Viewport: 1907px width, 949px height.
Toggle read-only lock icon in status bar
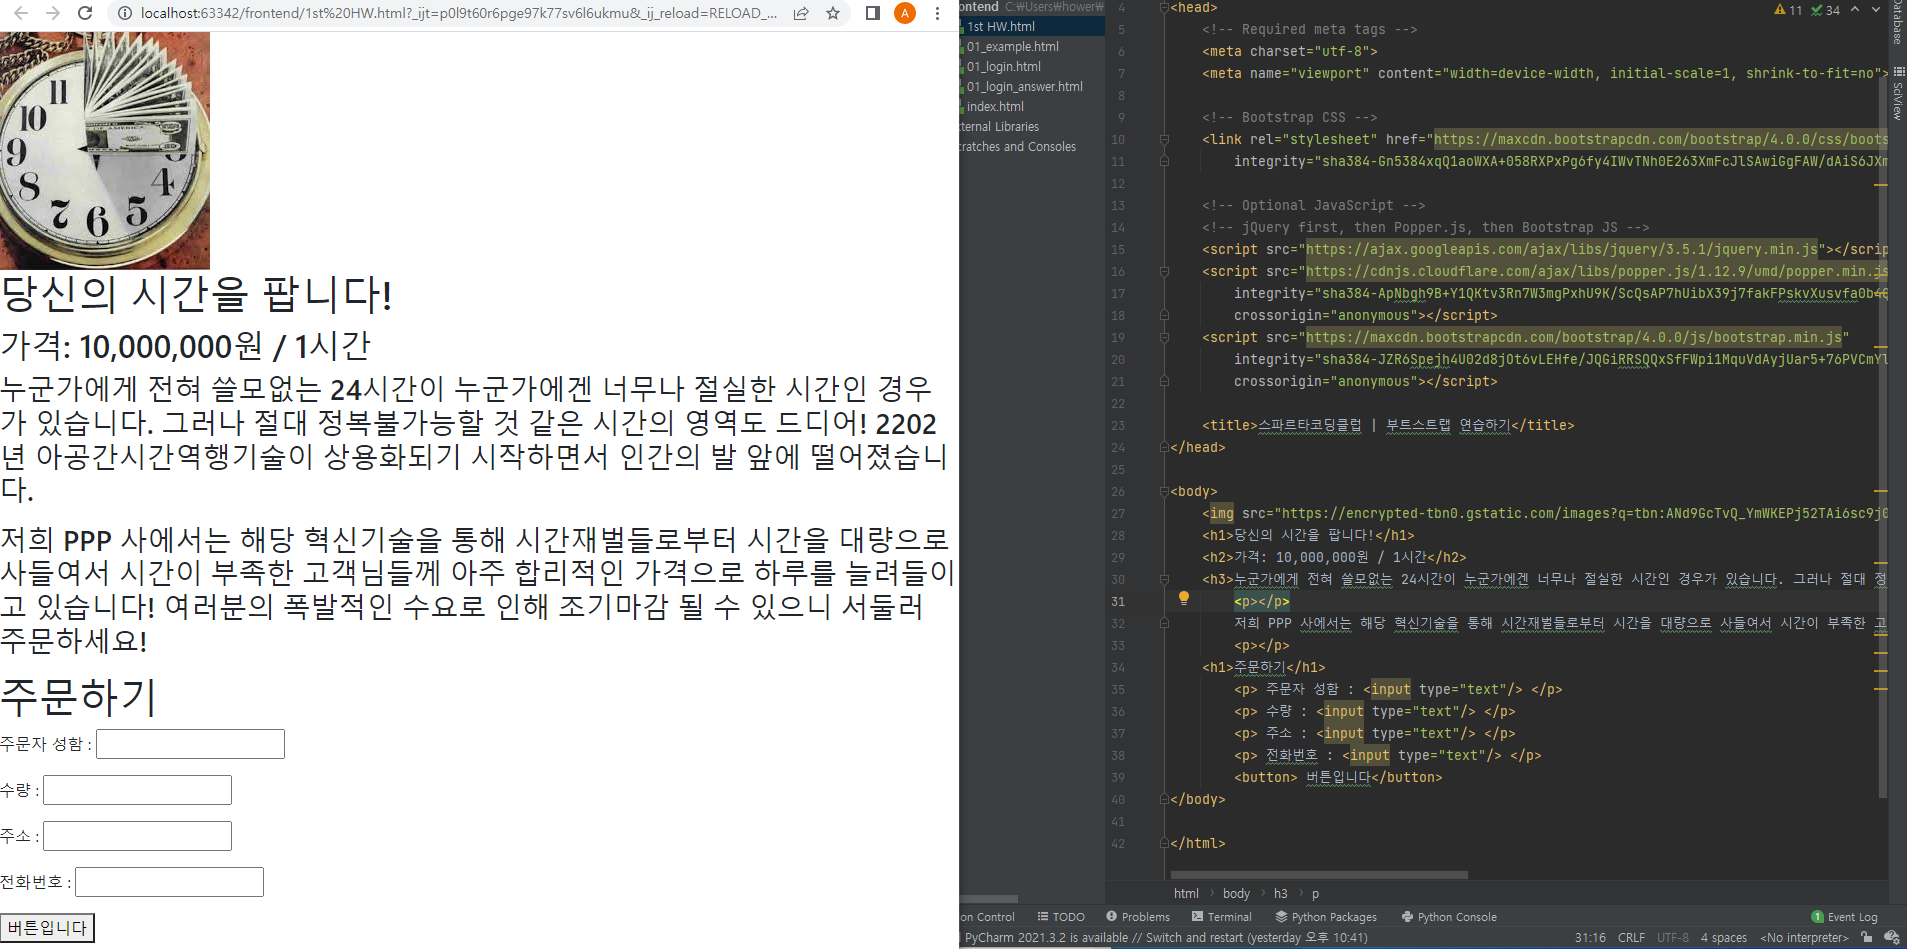click(x=1866, y=938)
